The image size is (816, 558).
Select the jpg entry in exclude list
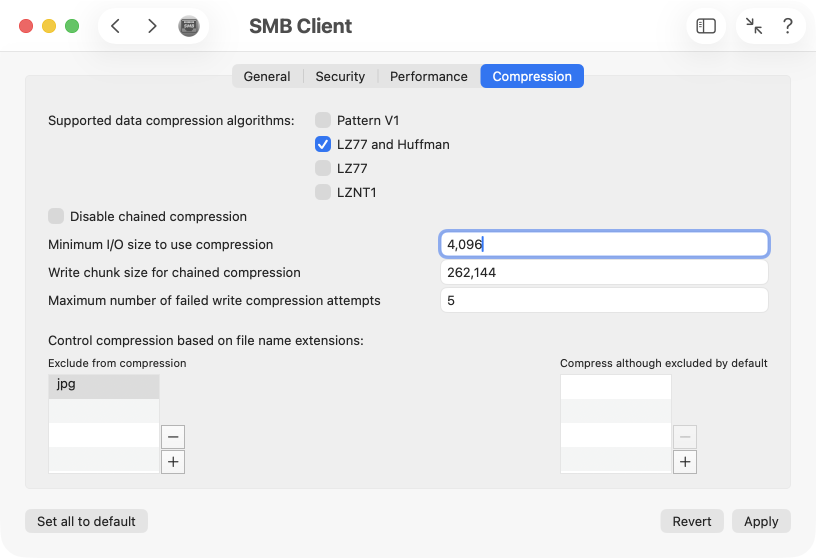coord(104,387)
